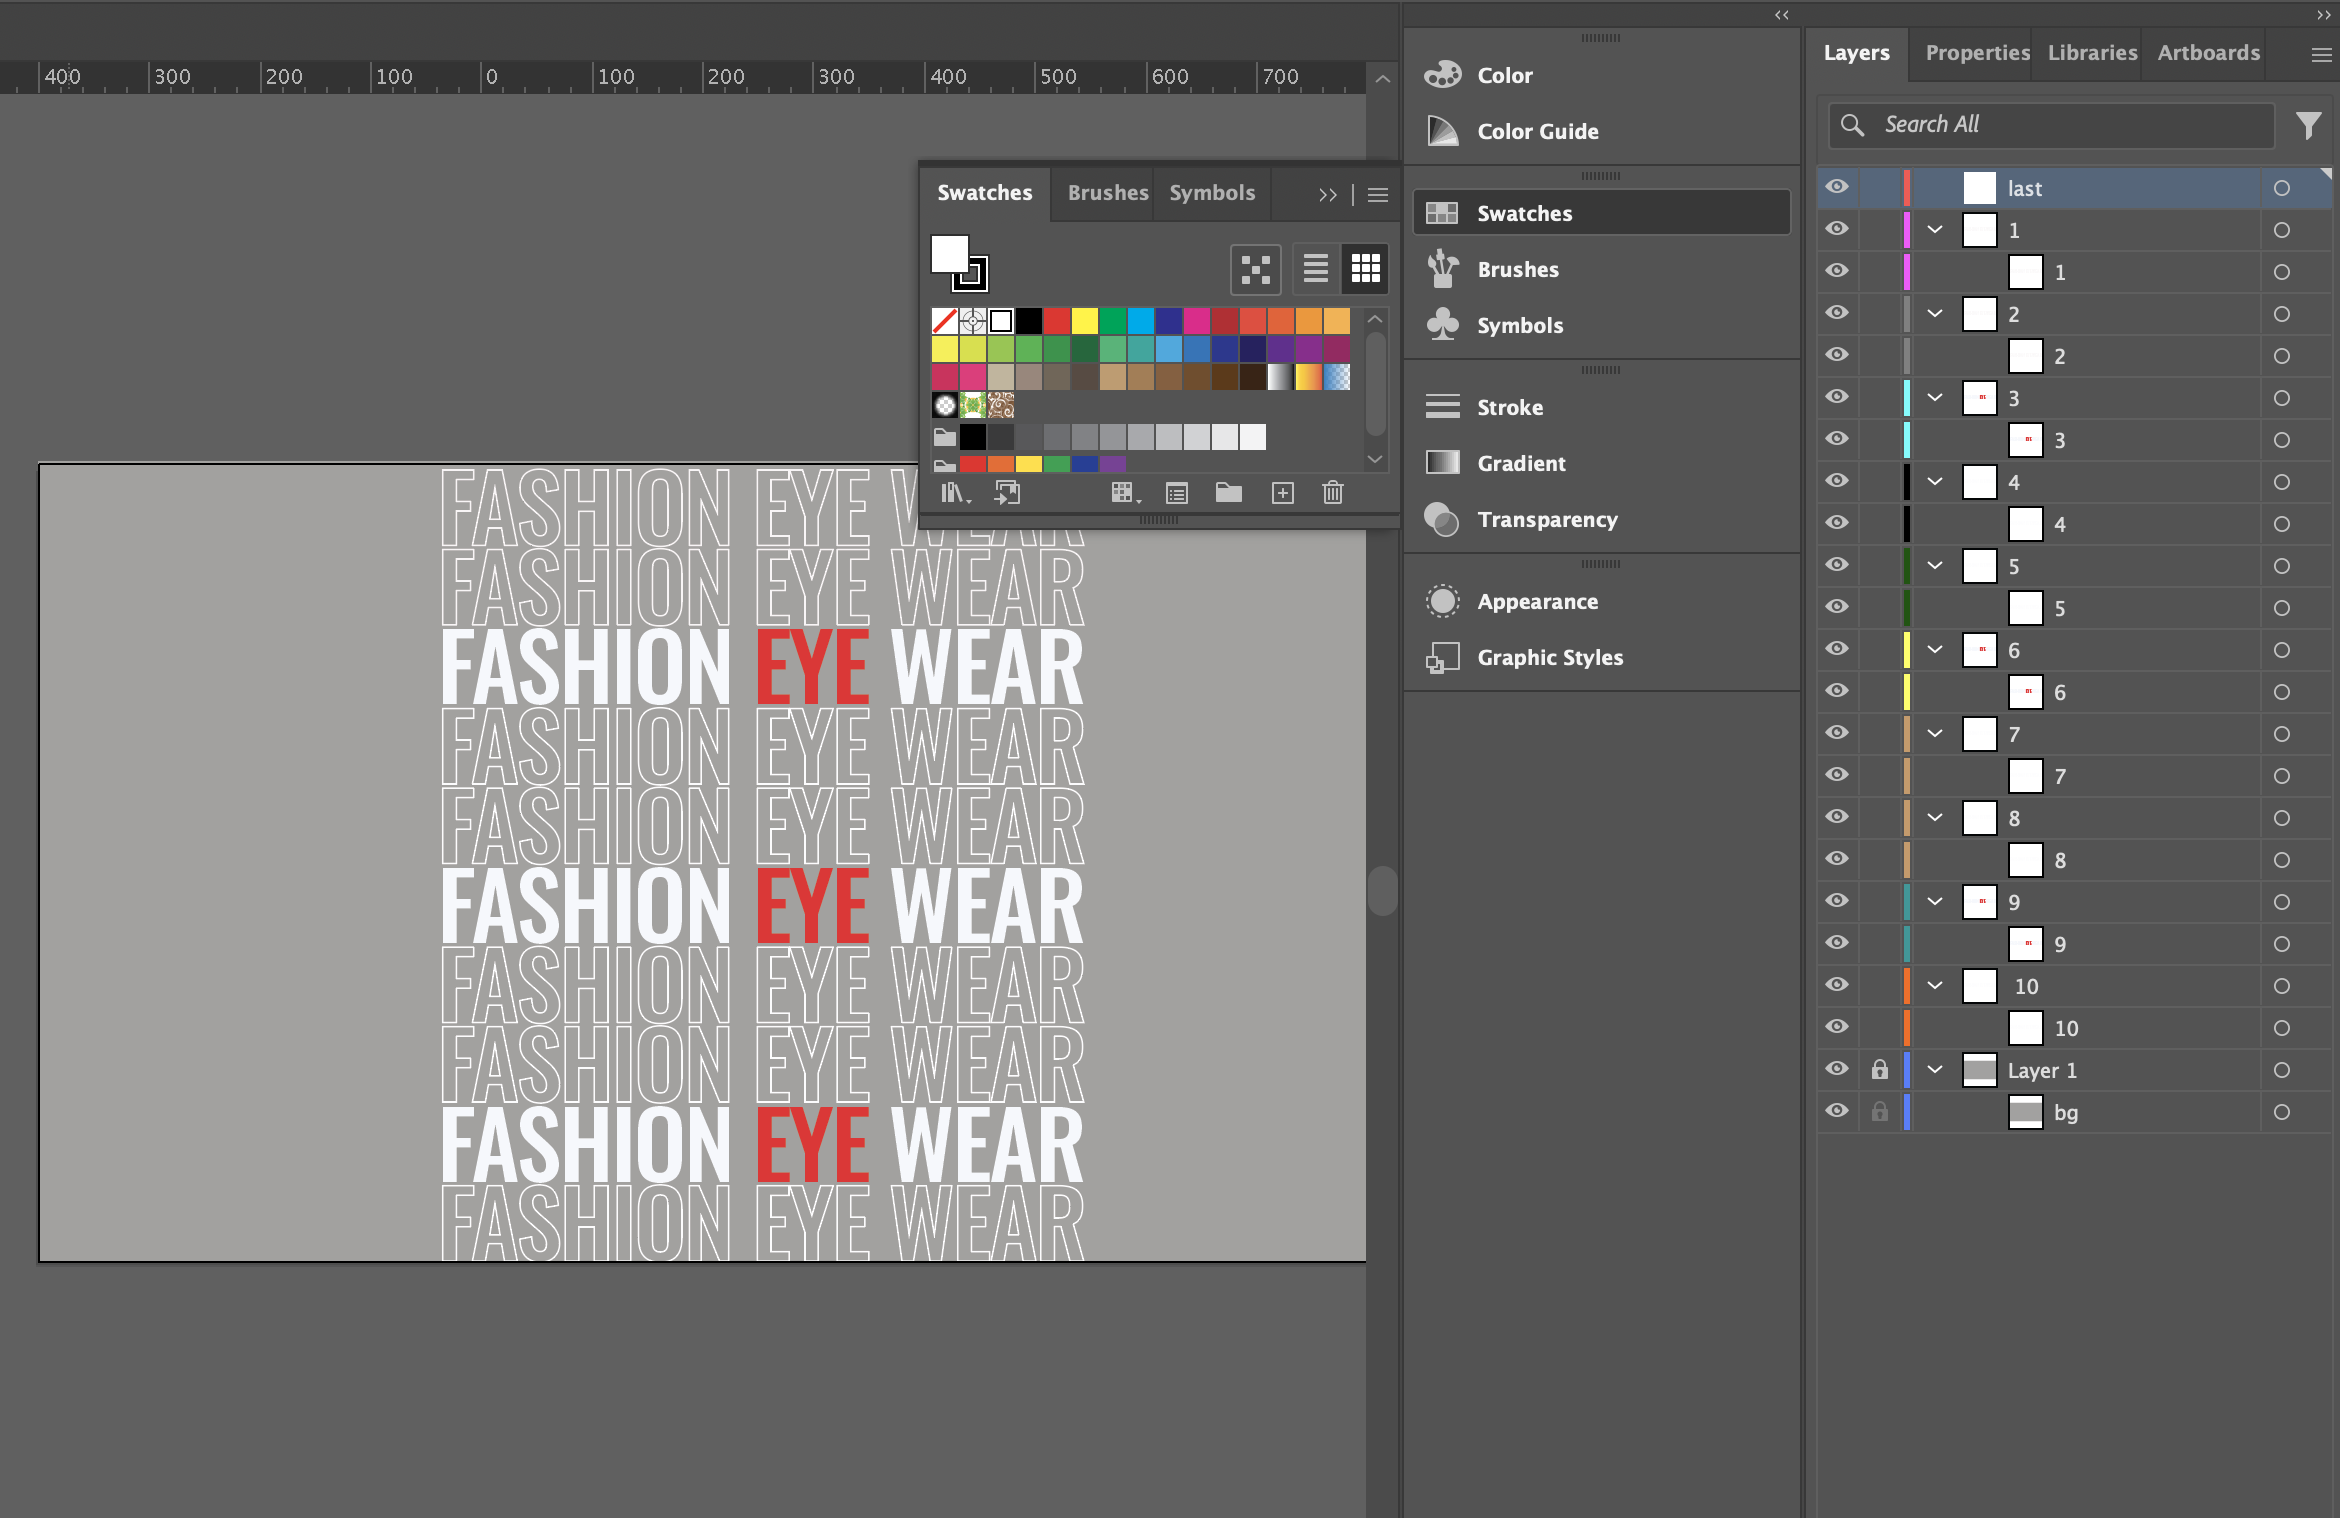Open the Swatch Libraries menu icon
This screenshot has height=1518, width=2340.
click(x=954, y=493)
